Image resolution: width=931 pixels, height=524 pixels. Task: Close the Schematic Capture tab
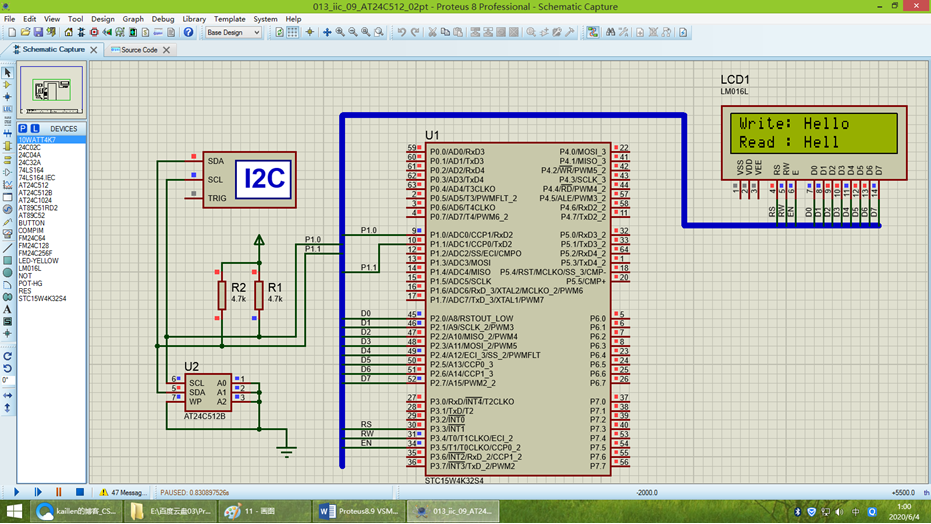pyautogui.click(x=93, y=50)
